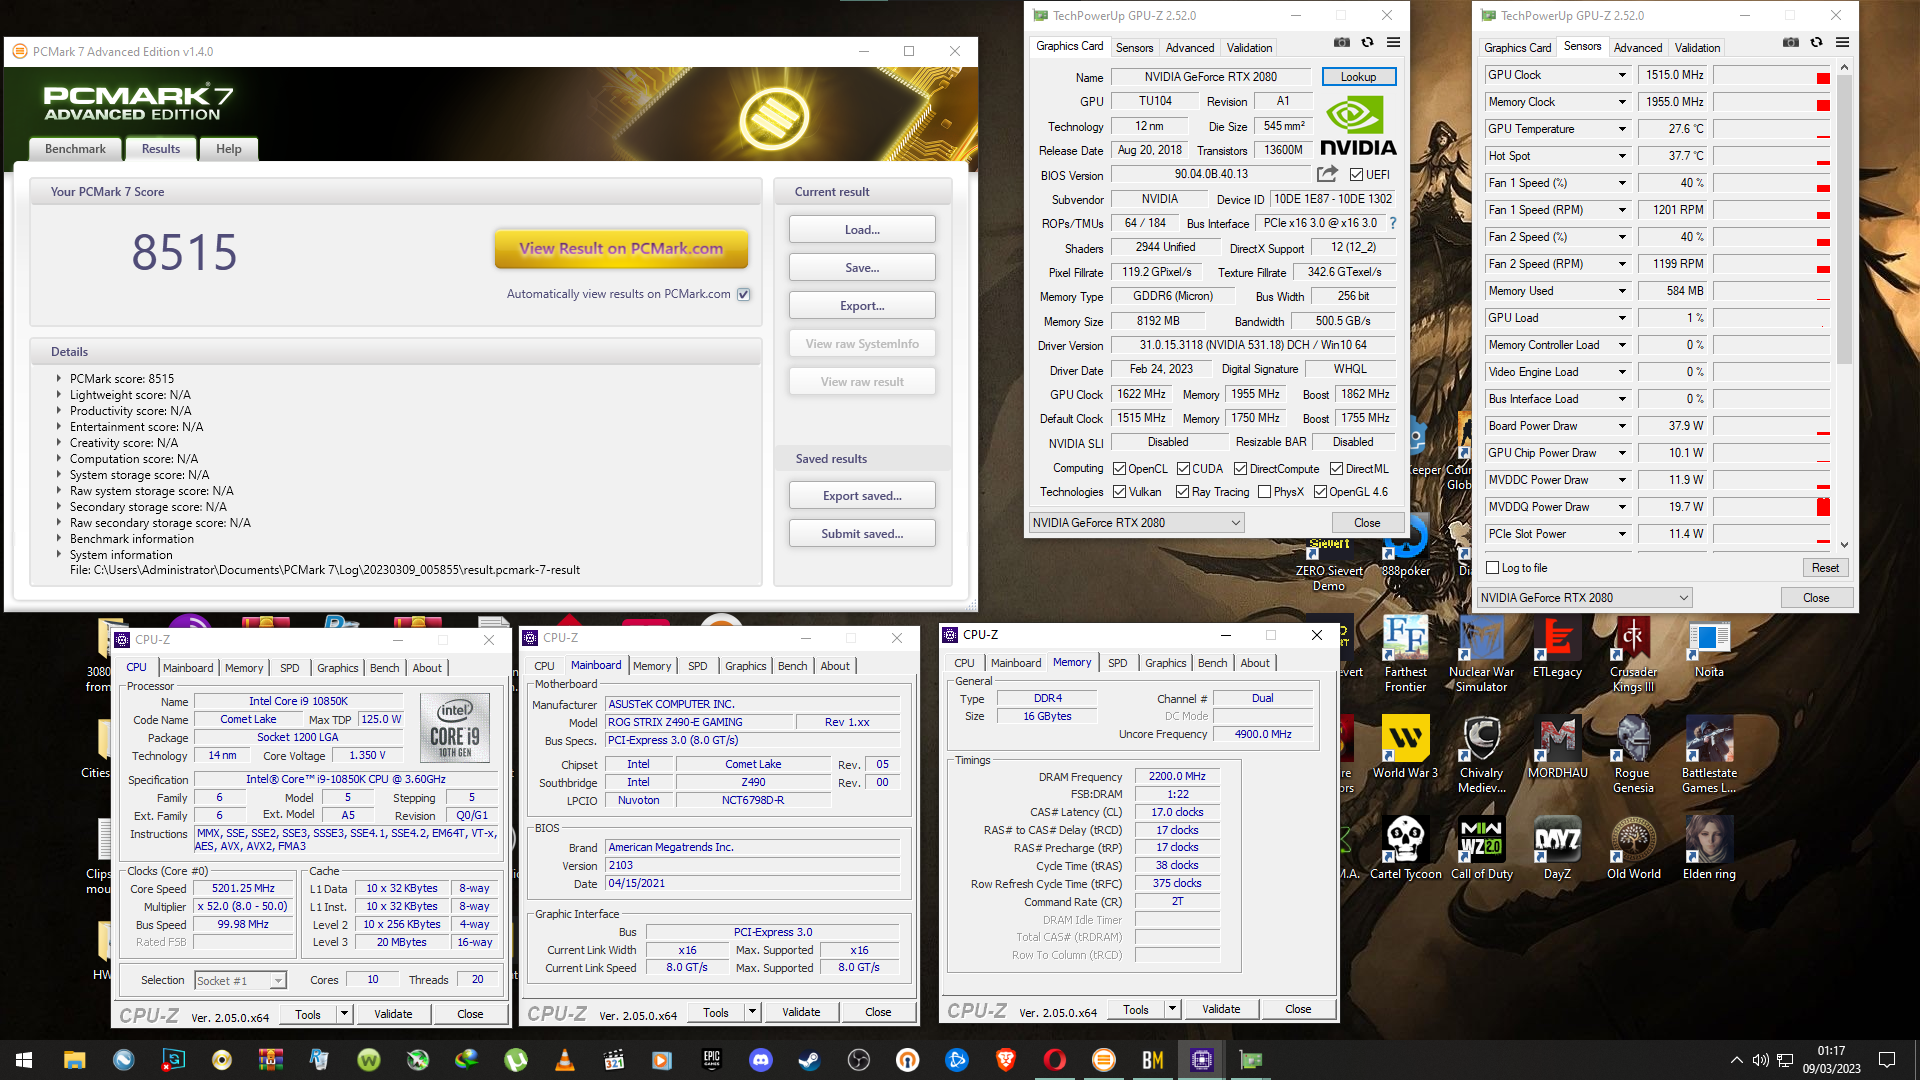Open OBS Studio from the taskbar

[x=858, y=1060]
